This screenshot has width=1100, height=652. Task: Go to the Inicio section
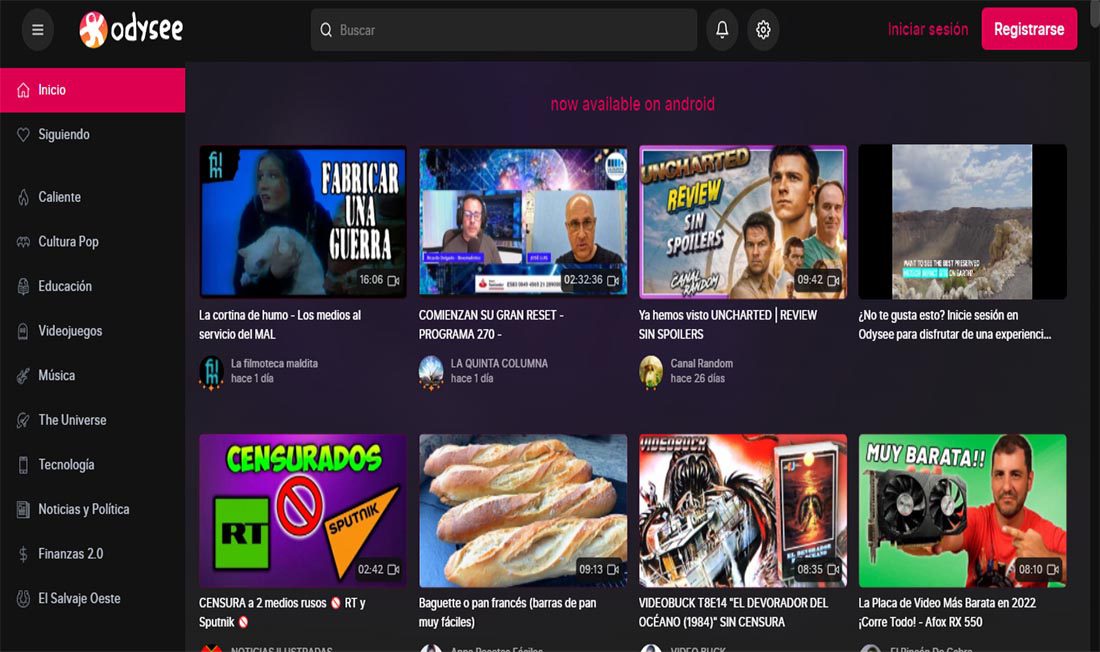click(93, 90)
